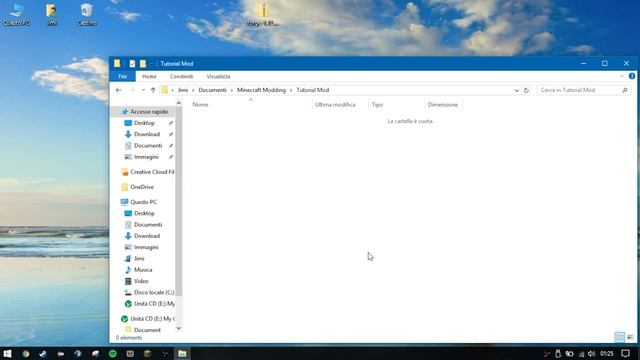Select Questo PC in the navigation pane
Viewport: 640px width, 360px height.
[x=139, y=202]
